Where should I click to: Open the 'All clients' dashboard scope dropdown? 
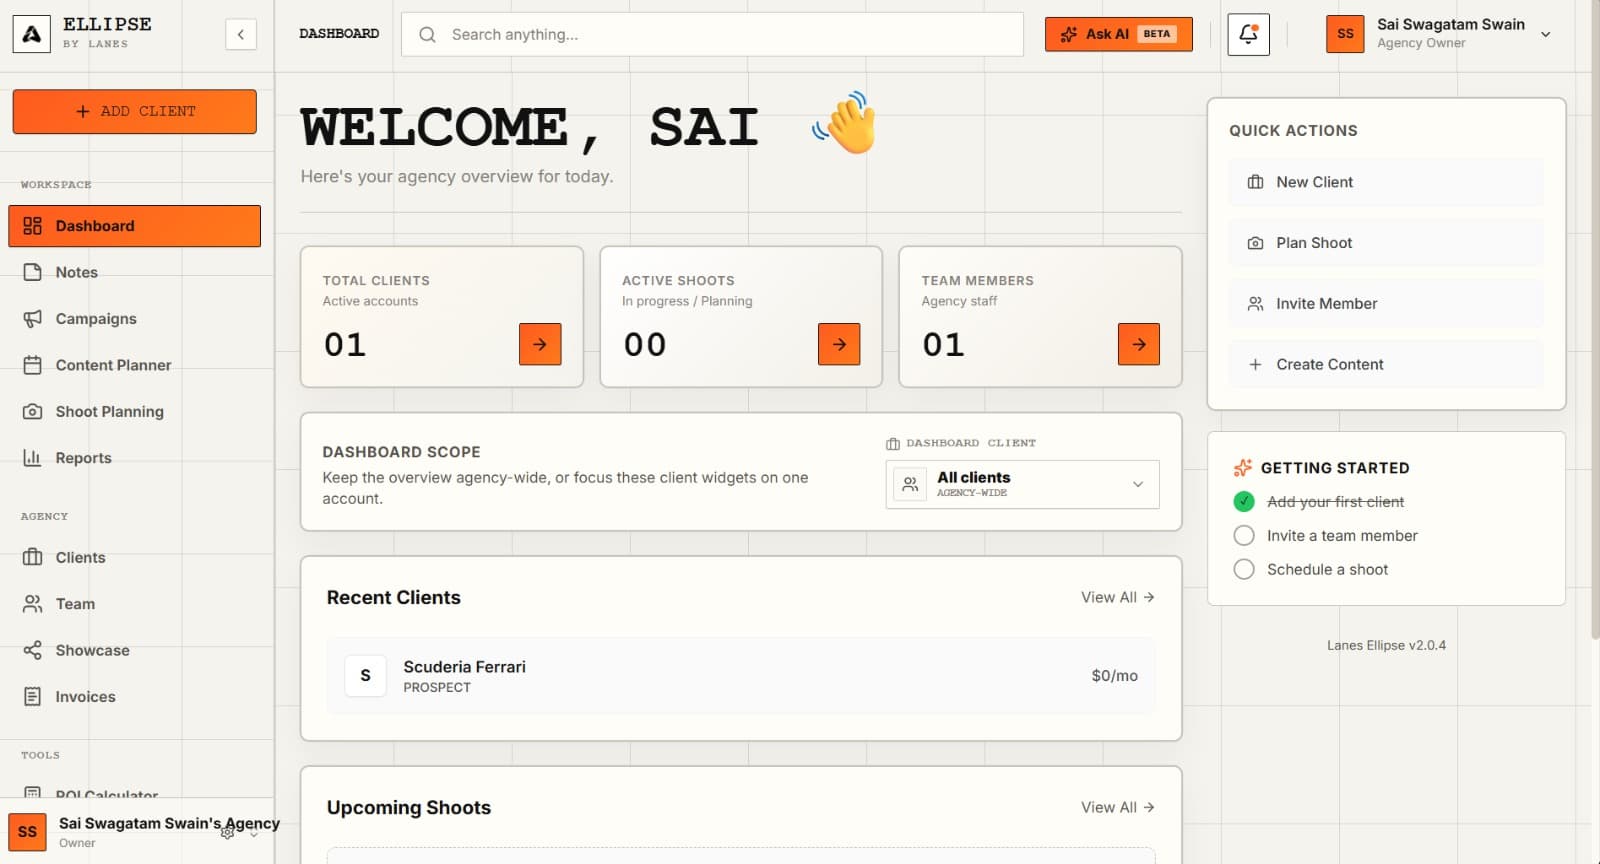(1022, 484)
